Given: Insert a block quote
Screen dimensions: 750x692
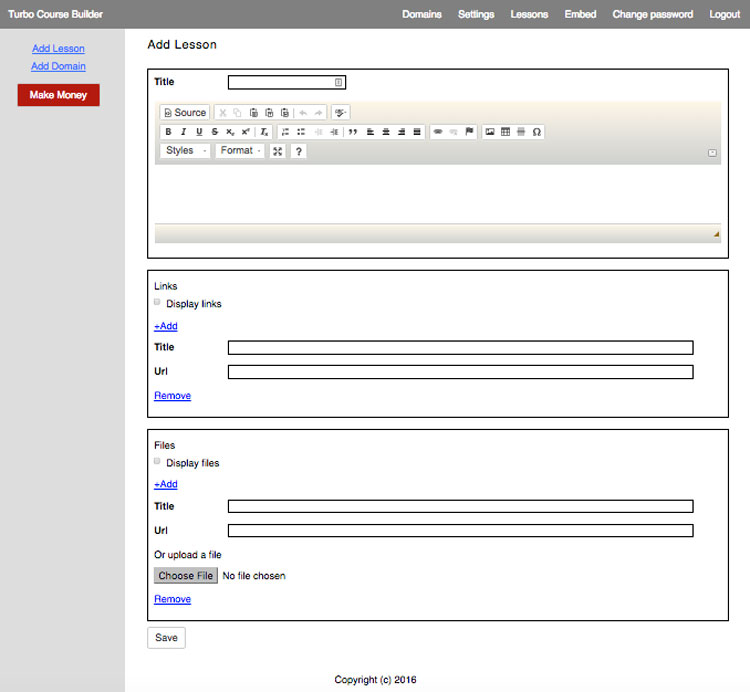Looking at the screenshot, I should (x=353, y=132).
